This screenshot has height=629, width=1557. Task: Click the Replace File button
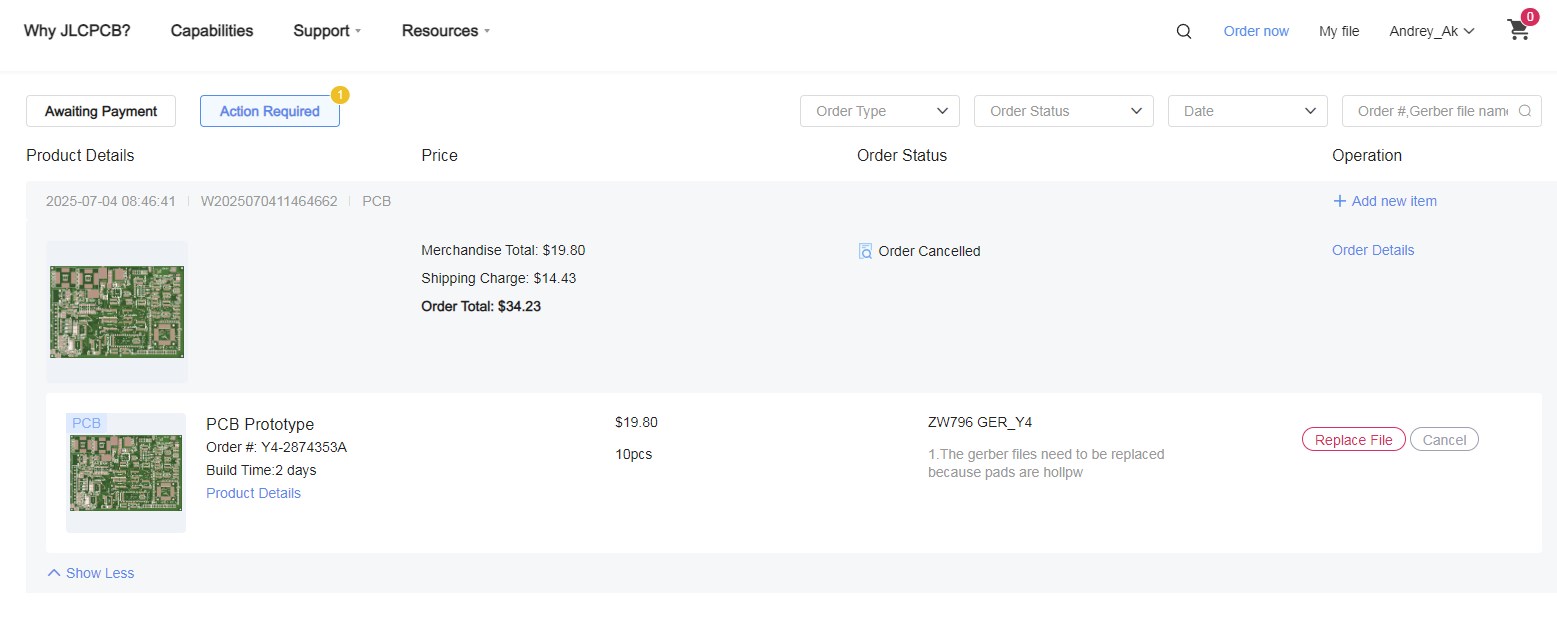1353,440
